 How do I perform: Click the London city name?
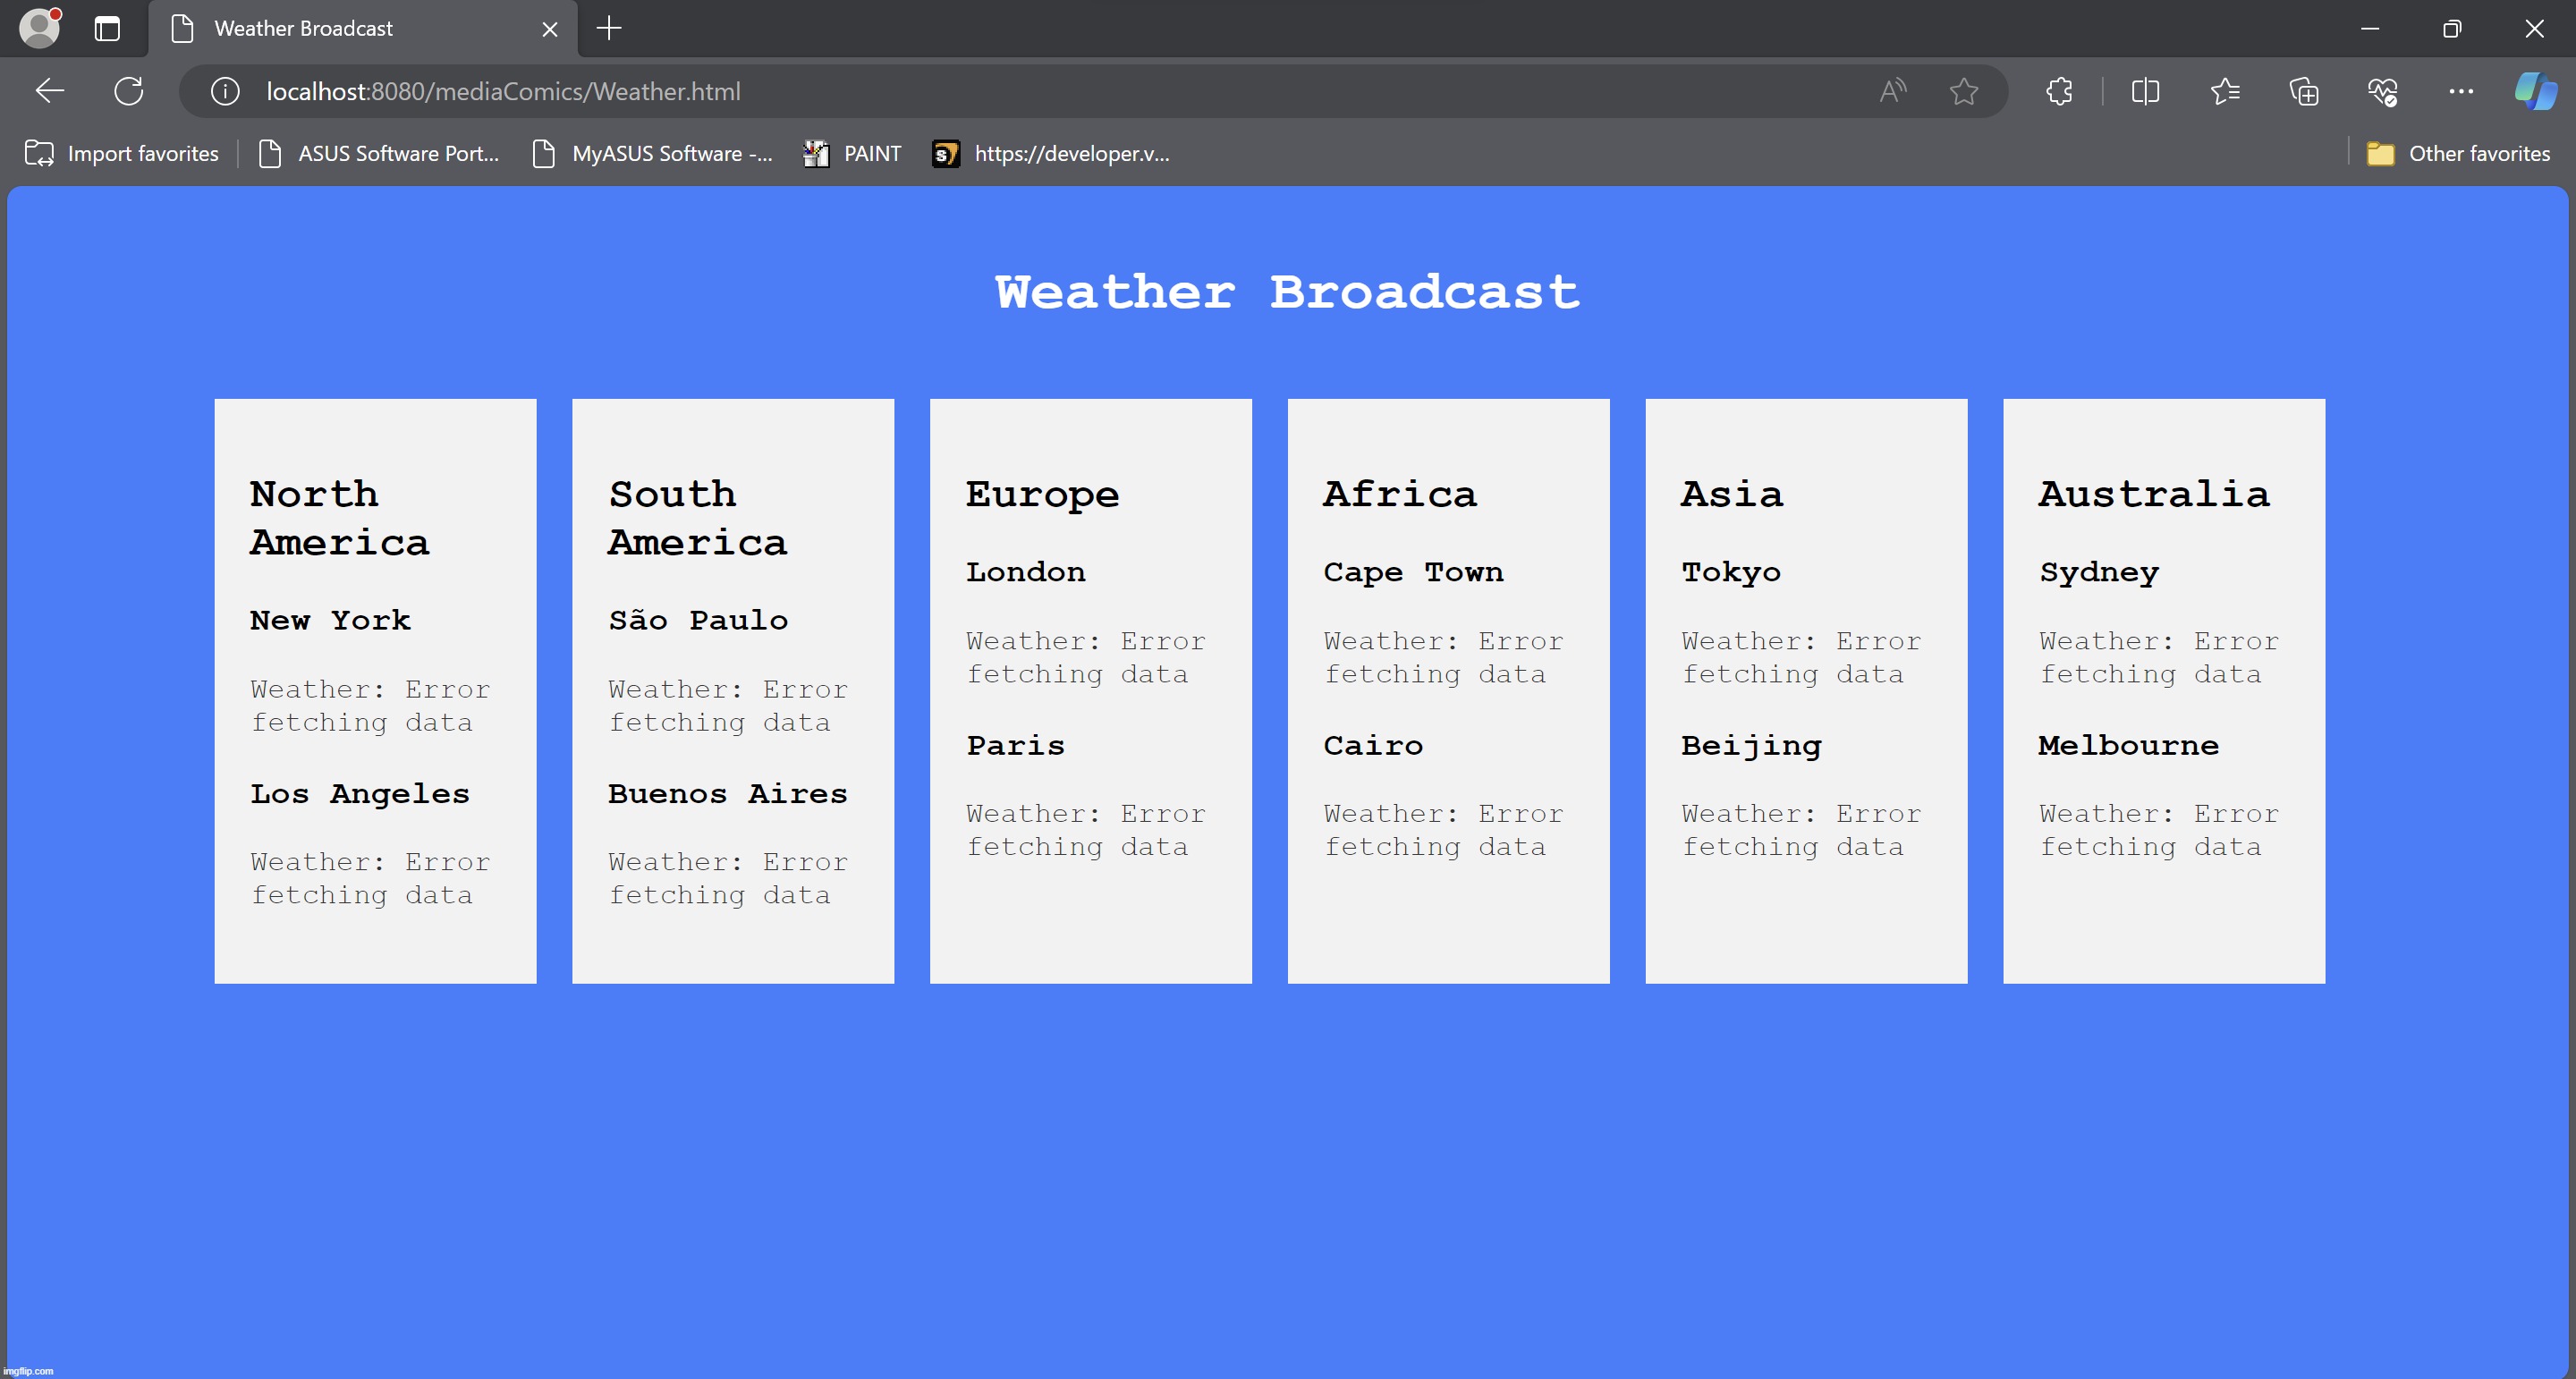pos(1025,572)
